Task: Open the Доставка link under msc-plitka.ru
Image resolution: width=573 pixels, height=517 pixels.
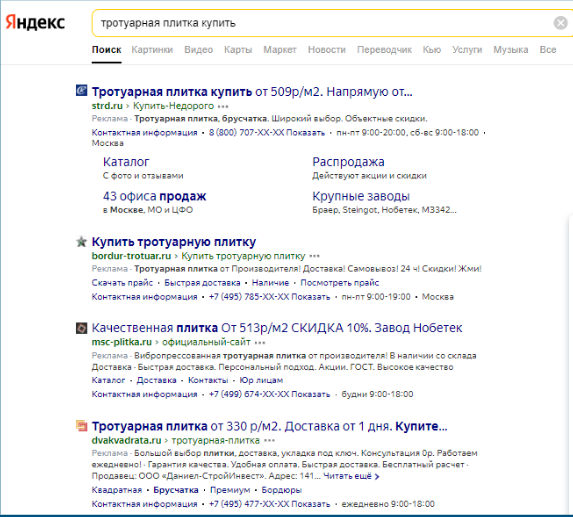Action: 156,380
